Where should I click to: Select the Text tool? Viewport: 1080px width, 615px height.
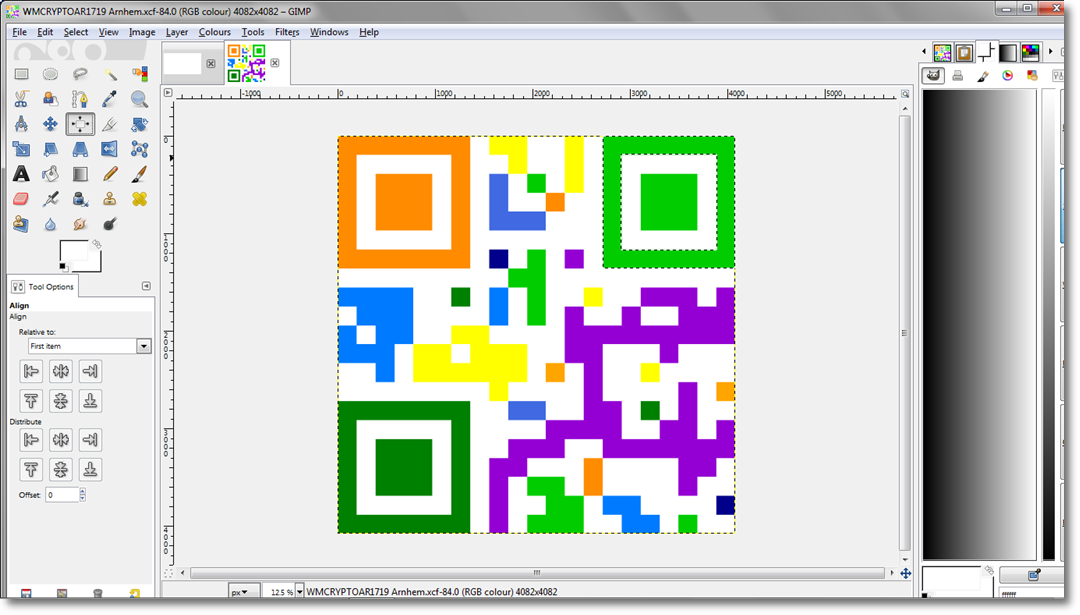click(21, 174)
